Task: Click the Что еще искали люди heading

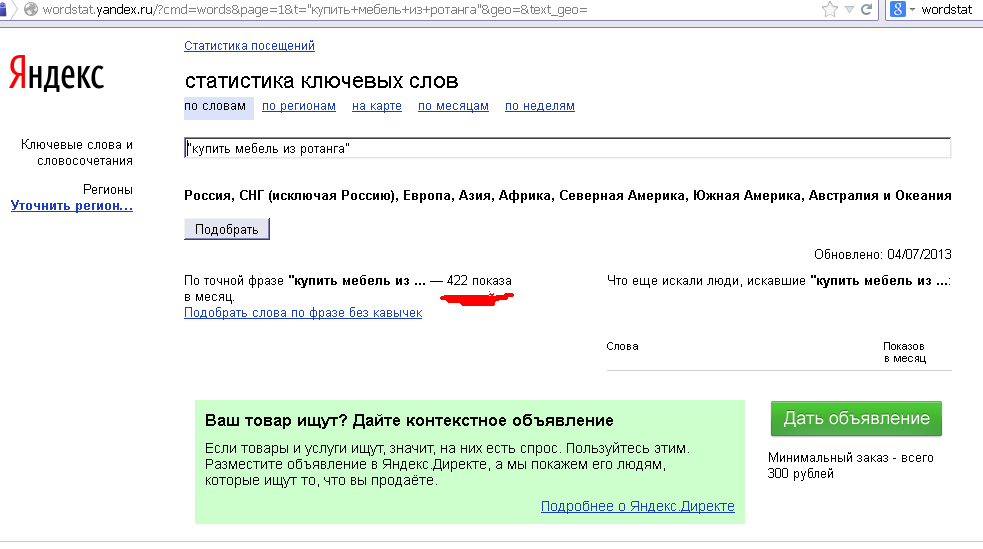Action: point(779,281)
